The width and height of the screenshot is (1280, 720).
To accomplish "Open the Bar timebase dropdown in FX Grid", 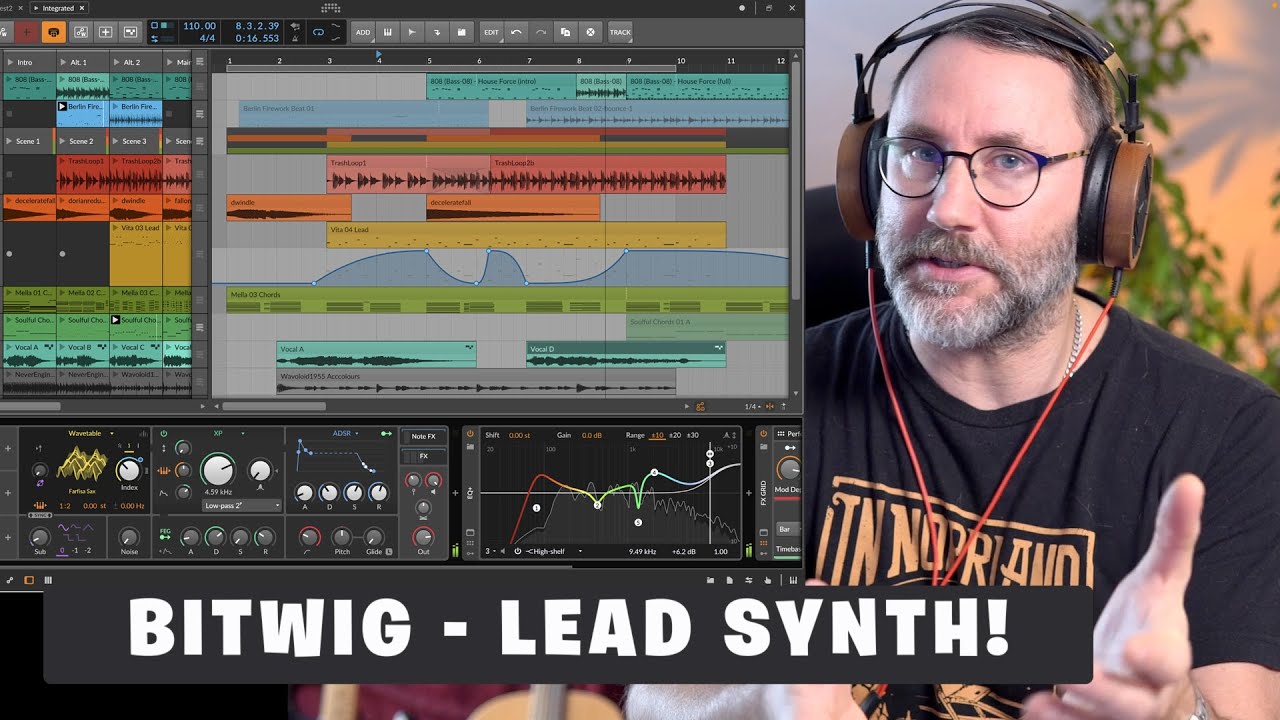I will [788, 529].
